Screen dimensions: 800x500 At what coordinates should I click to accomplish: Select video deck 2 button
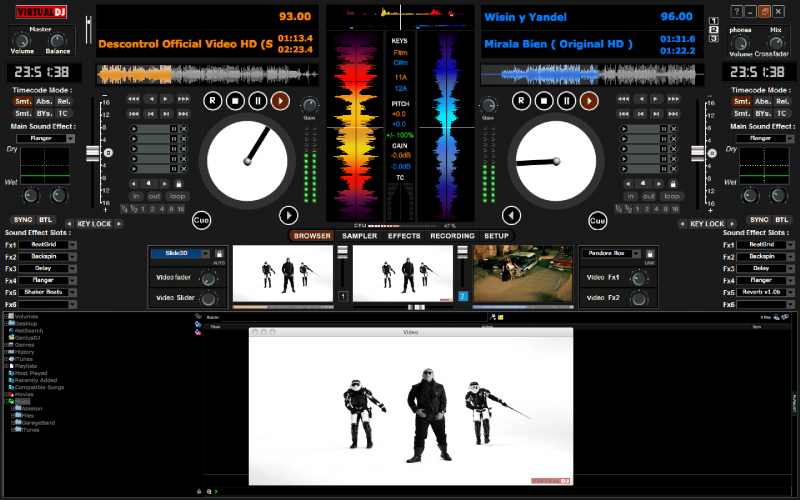pyautogui.click(x=463, y=296)
